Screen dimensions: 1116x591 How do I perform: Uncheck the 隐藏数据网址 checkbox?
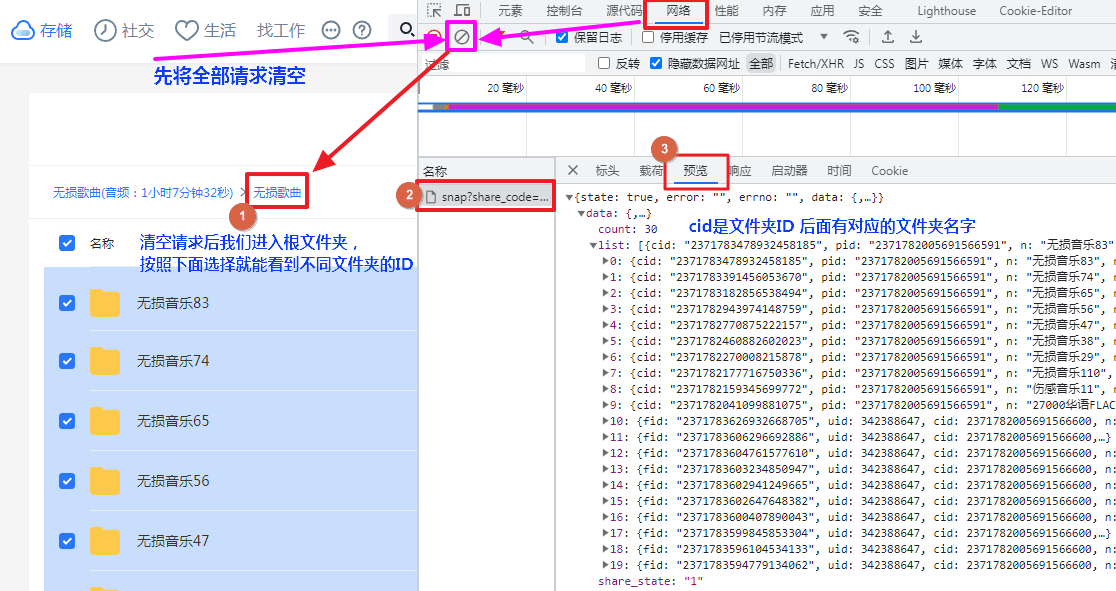click(656, 63)
